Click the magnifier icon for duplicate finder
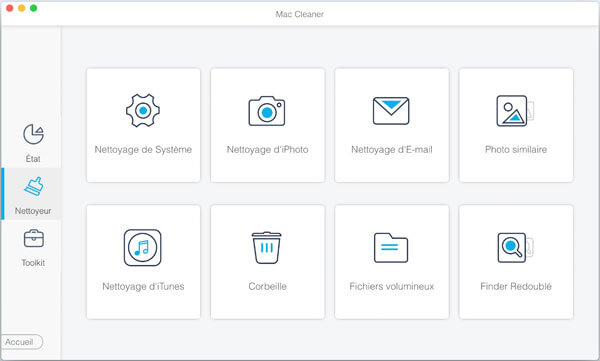This screenshot has height=361, width=600. point(515,248)
